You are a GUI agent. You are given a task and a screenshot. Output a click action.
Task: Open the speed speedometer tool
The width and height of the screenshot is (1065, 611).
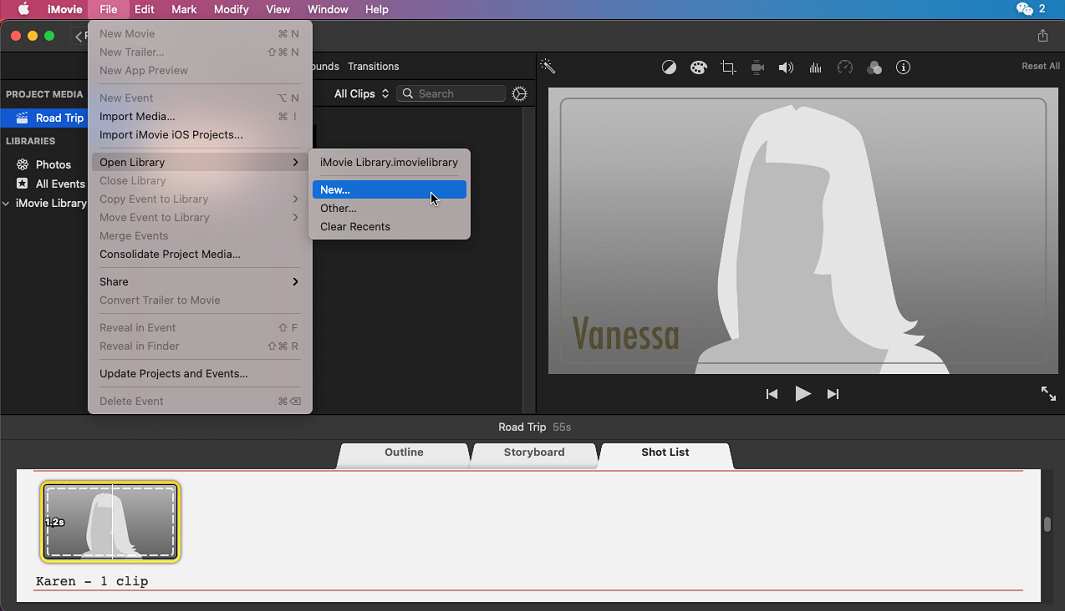845,67
